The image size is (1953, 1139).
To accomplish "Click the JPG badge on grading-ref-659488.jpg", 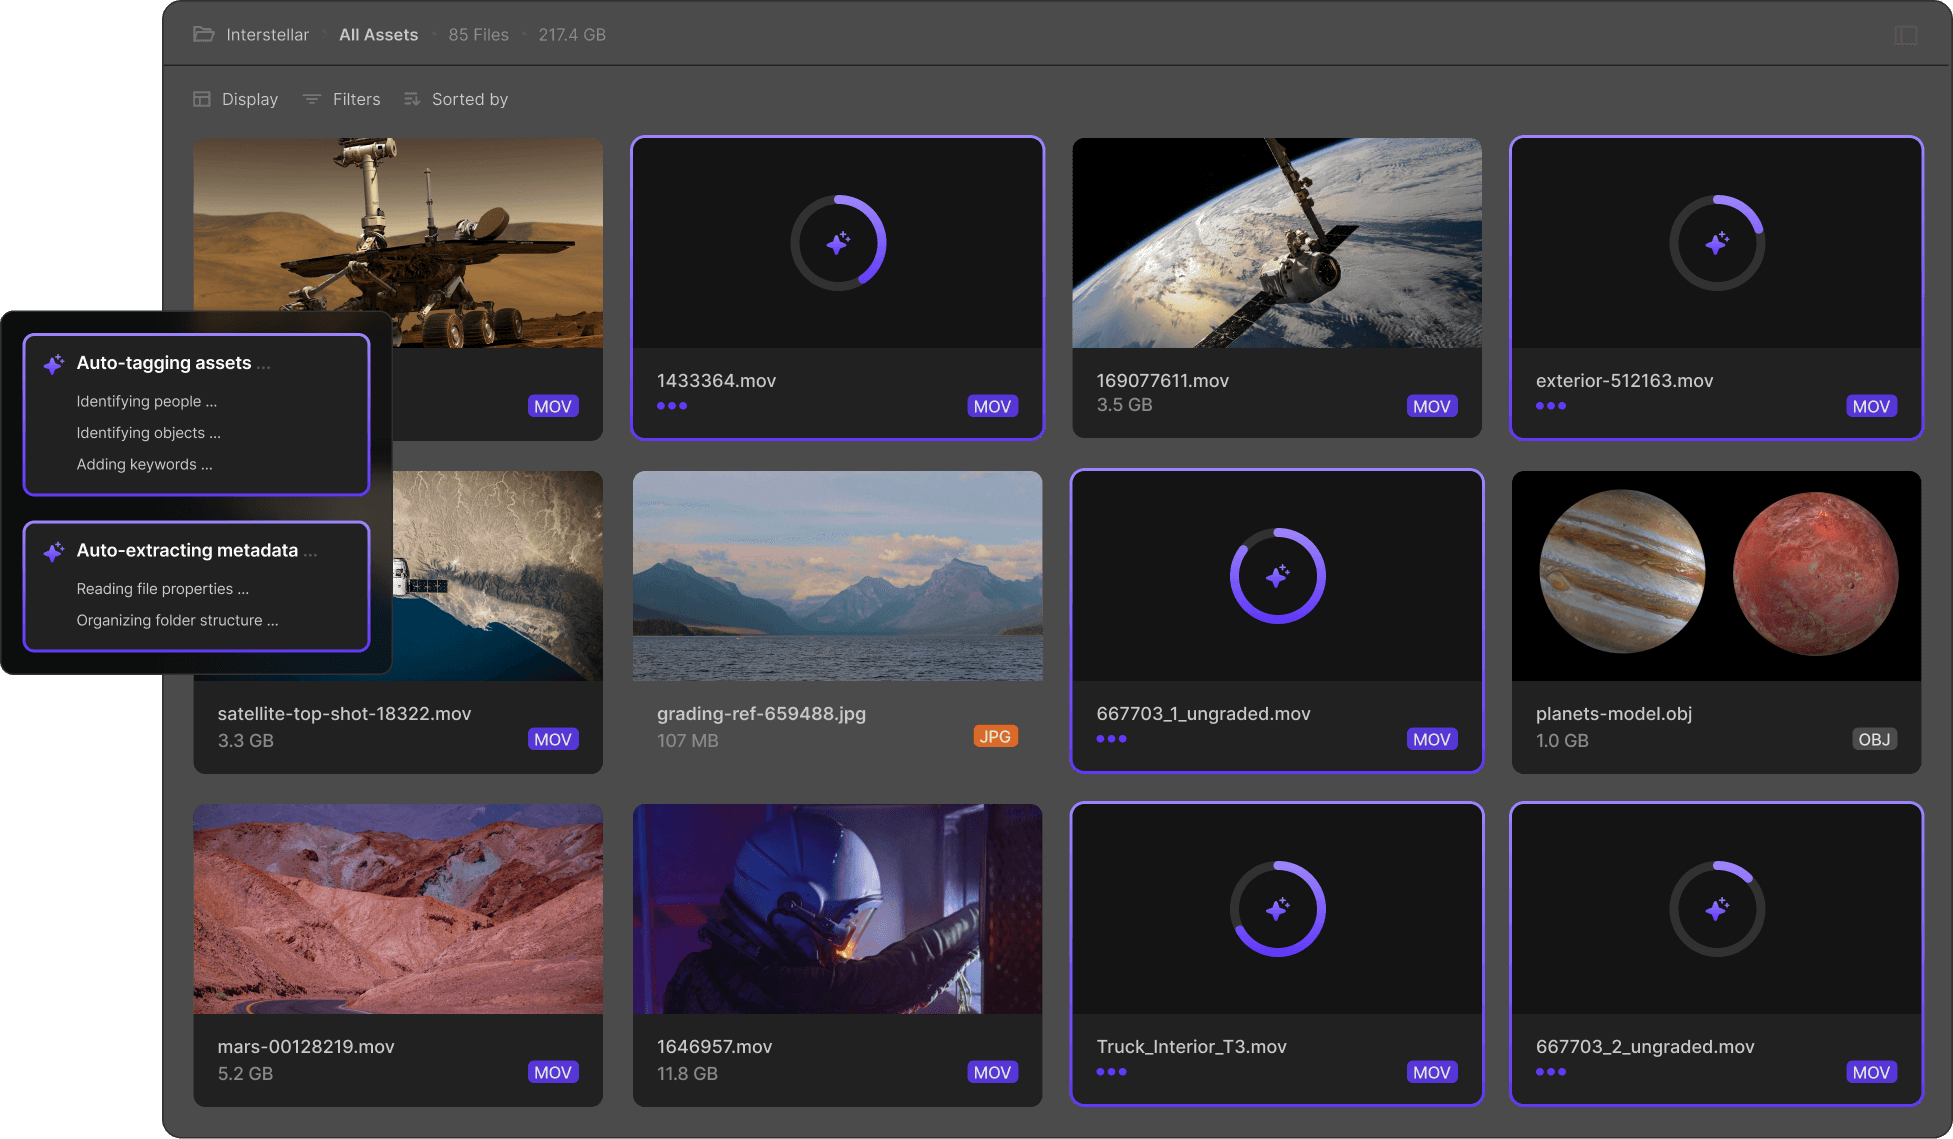I will point(995,736).
